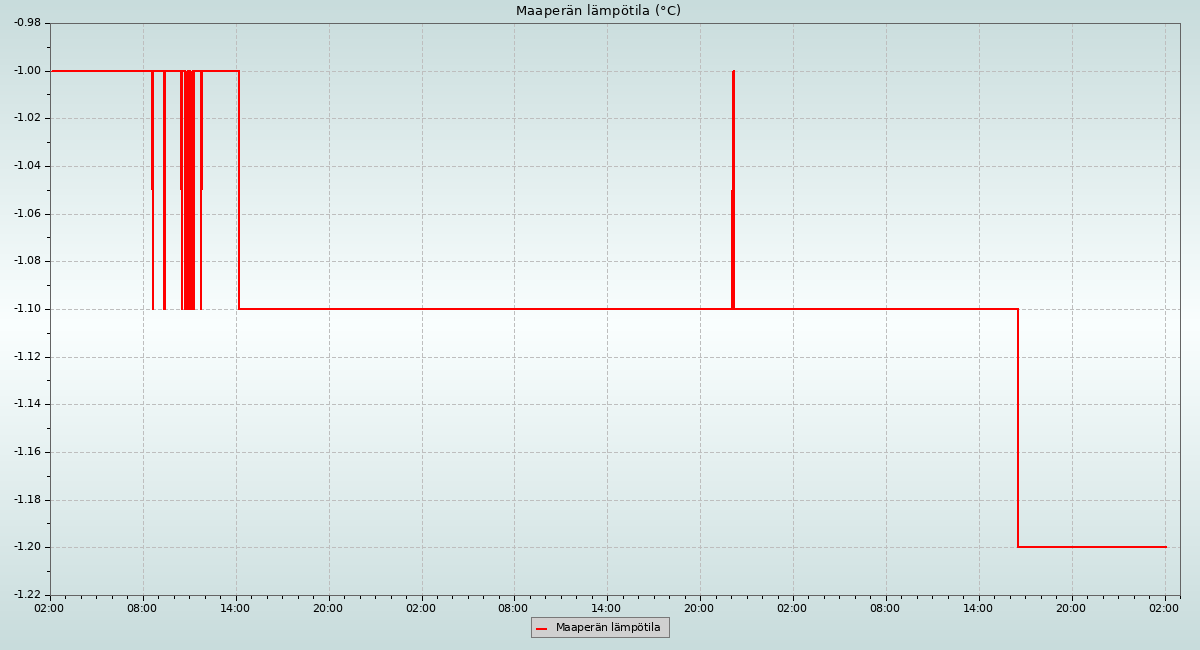This screenshot has width=1200, height=650.
Task: Click the -1.10 y-axis label
Action: (27, 309)
